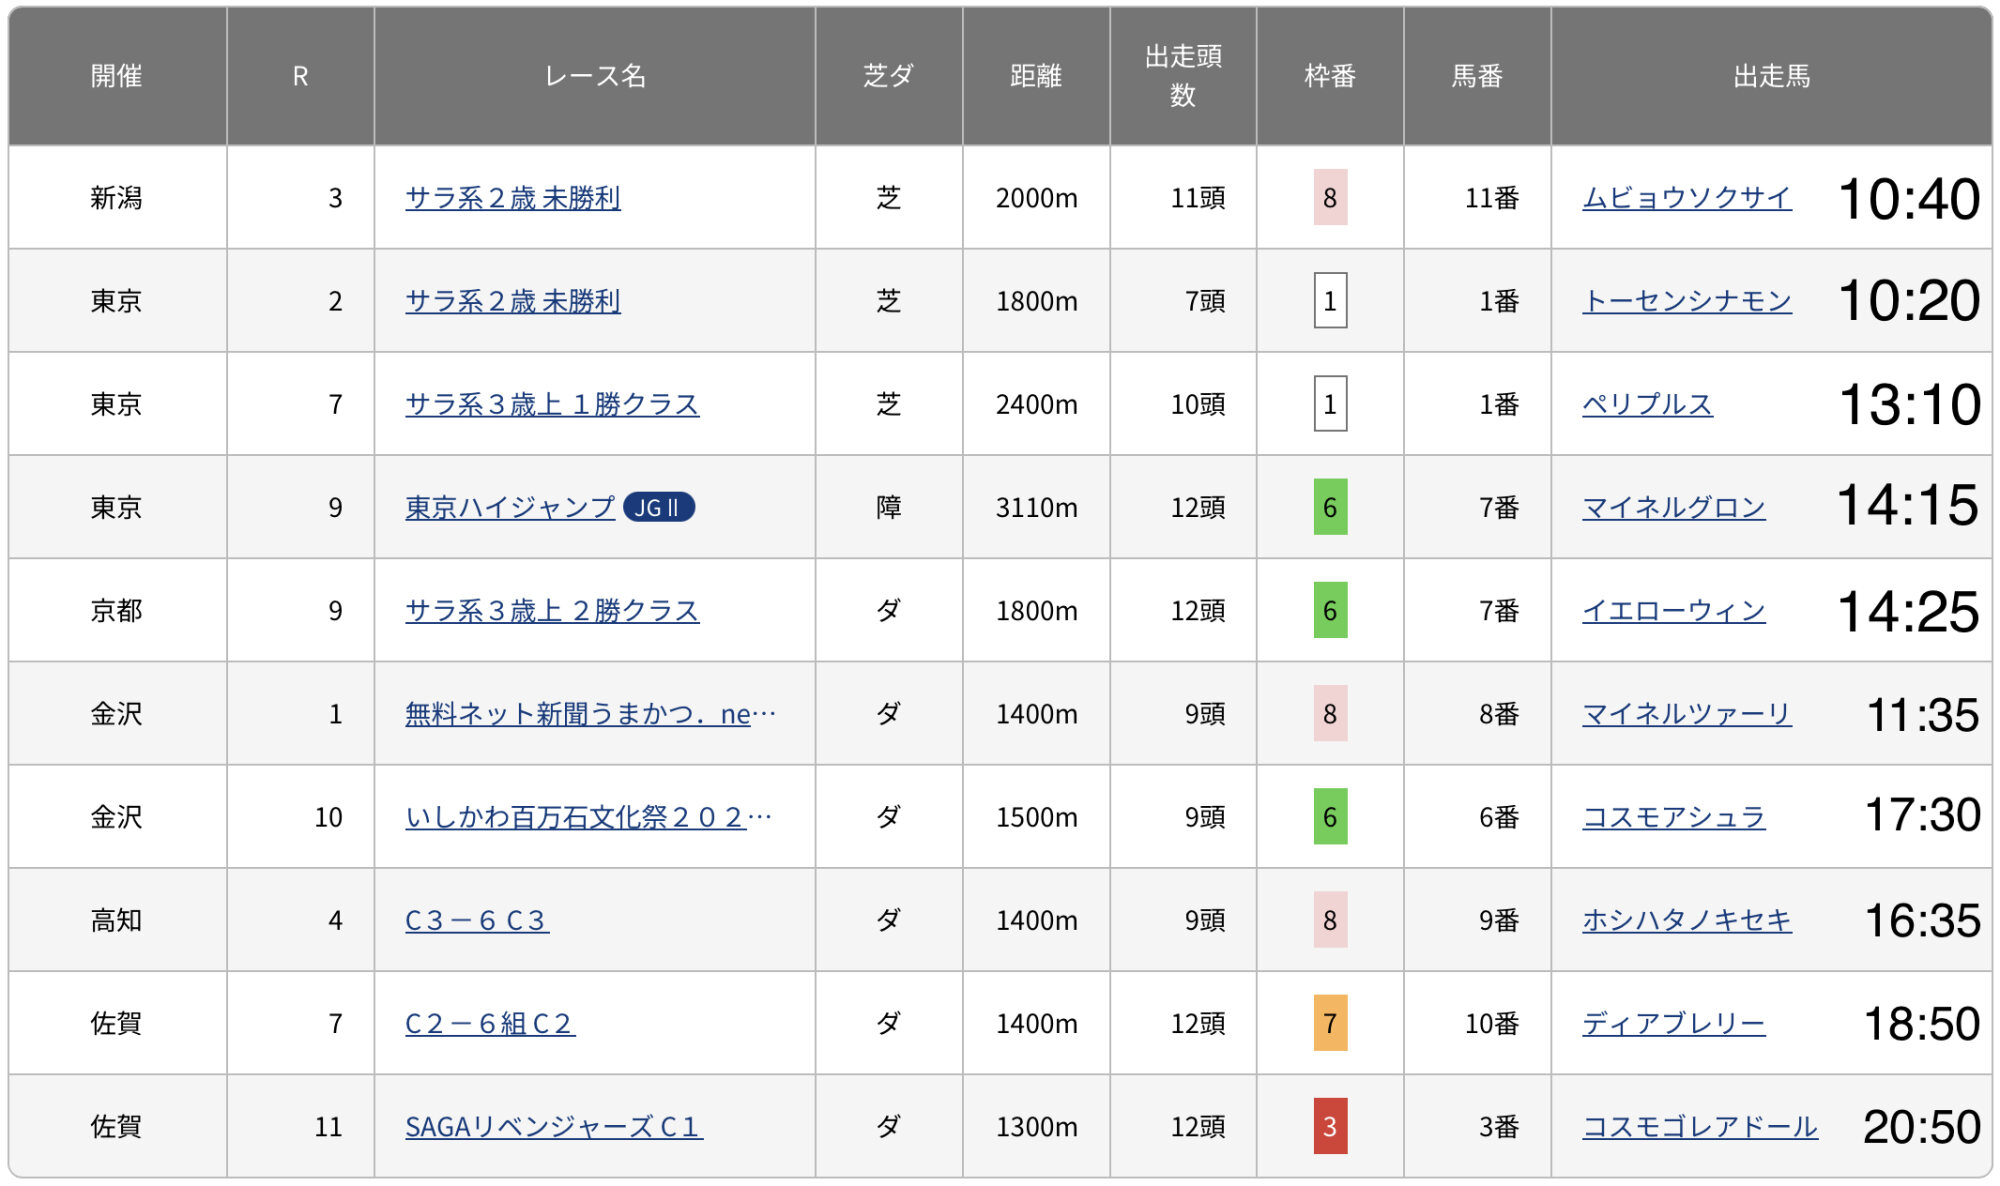This screenshot has width=2000, height=1186.
Task: Click the red frame 3 badge for コスモゴレアドール
Action: pos(1329,1127)
